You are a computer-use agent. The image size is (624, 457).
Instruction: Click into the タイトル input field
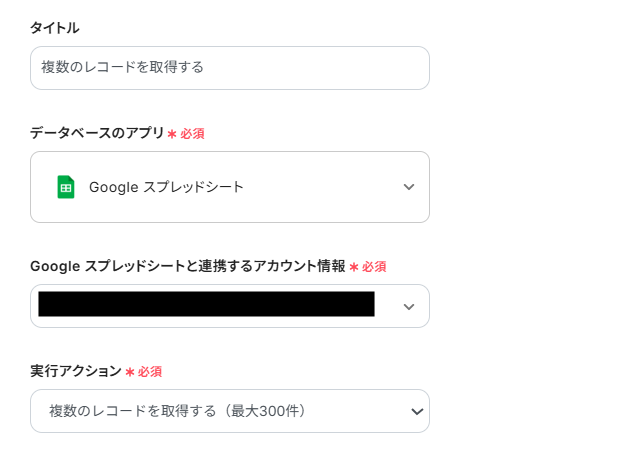[x=300, y=68]
